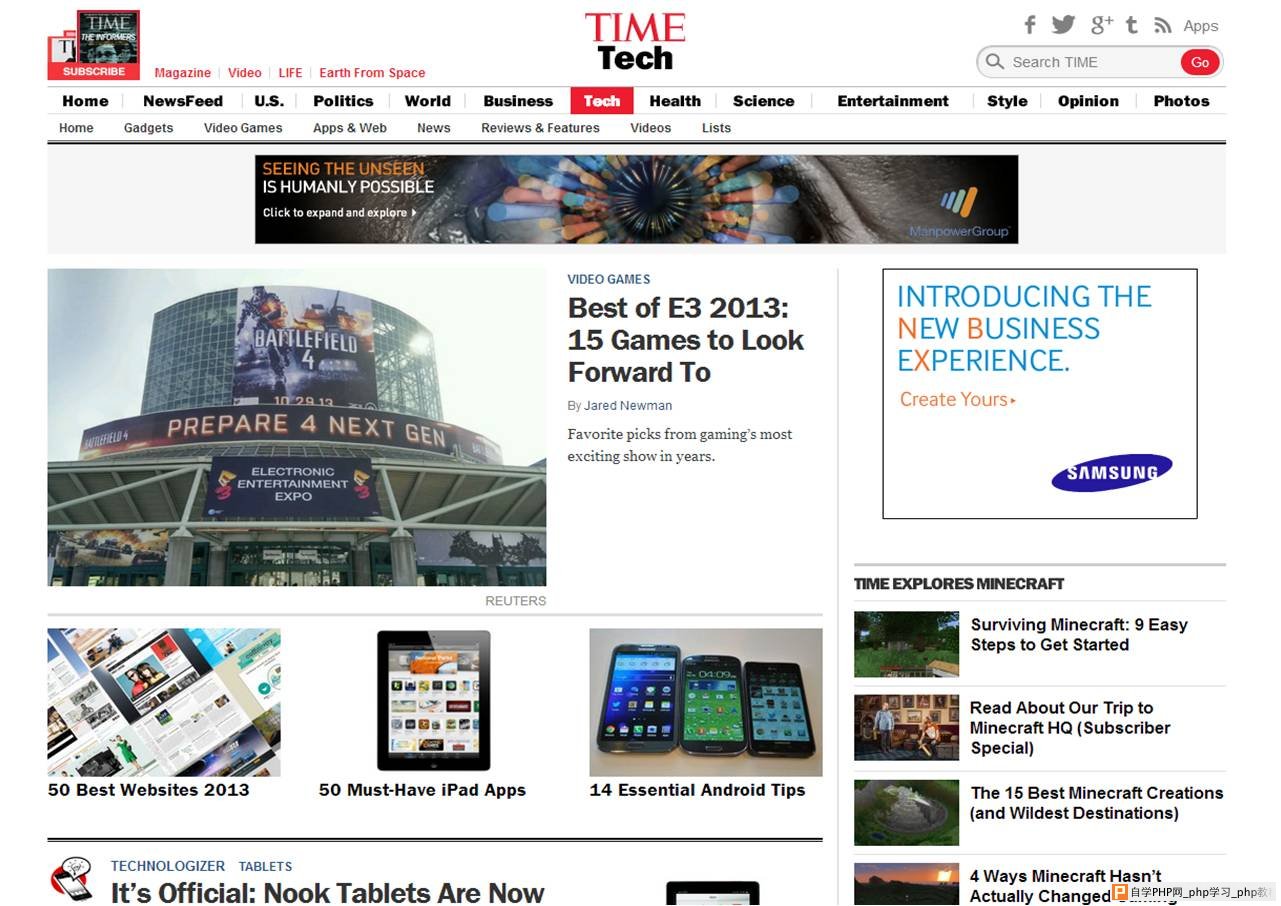The width and height of the screenshot is (1281, 906).
Task: Click the red Go search button
Action: click(x=1200, y=62)
